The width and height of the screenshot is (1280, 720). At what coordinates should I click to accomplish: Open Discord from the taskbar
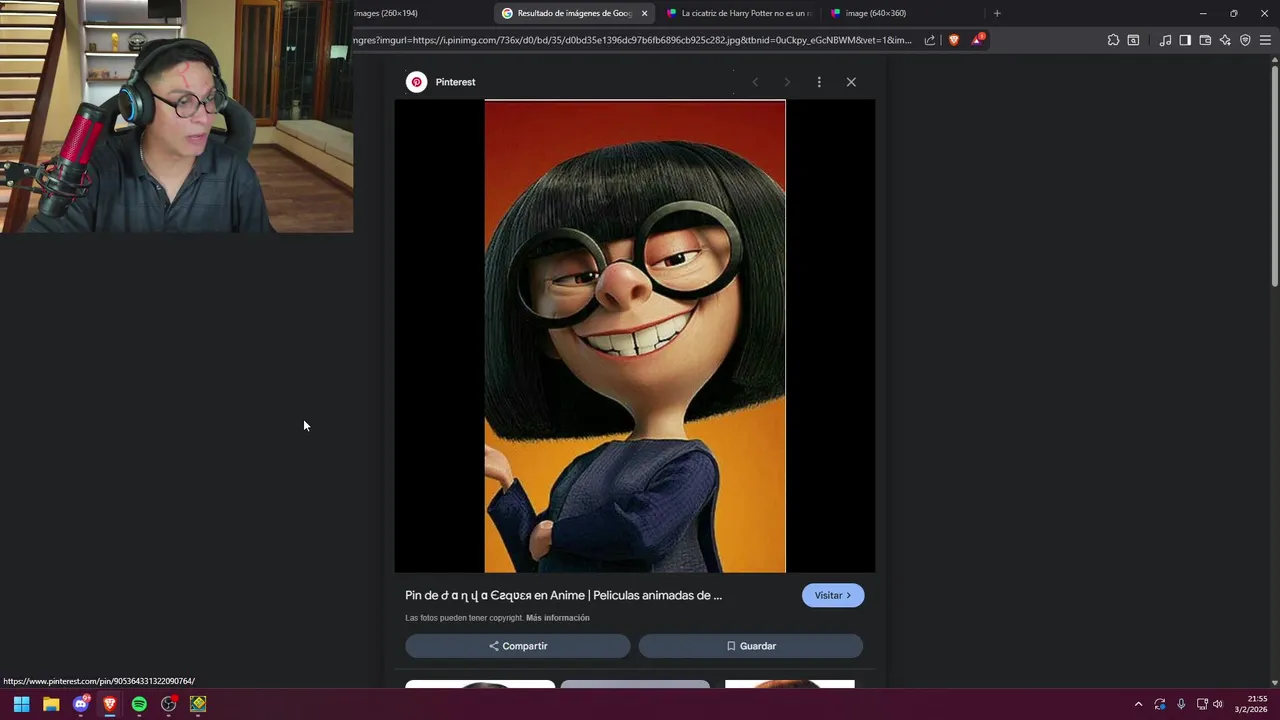pyautogui.click(x=81, y=704)
